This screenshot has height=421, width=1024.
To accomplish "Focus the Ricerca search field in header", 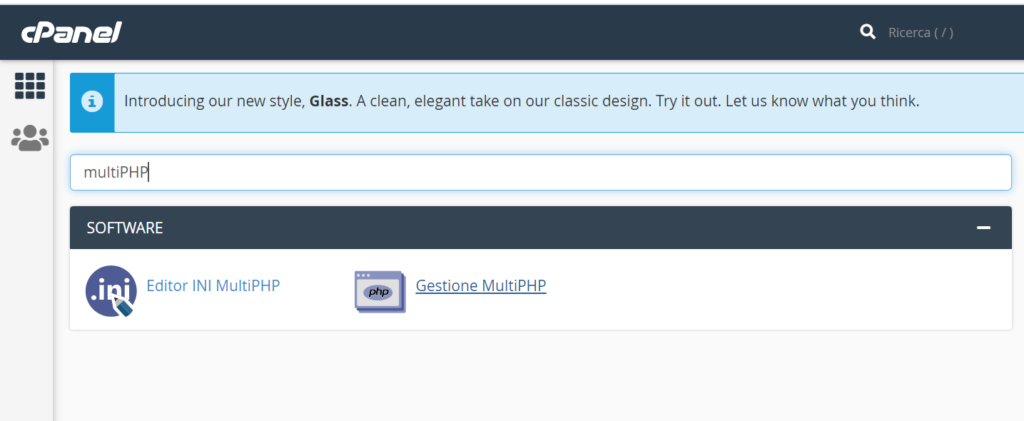I will coord(920,32).
